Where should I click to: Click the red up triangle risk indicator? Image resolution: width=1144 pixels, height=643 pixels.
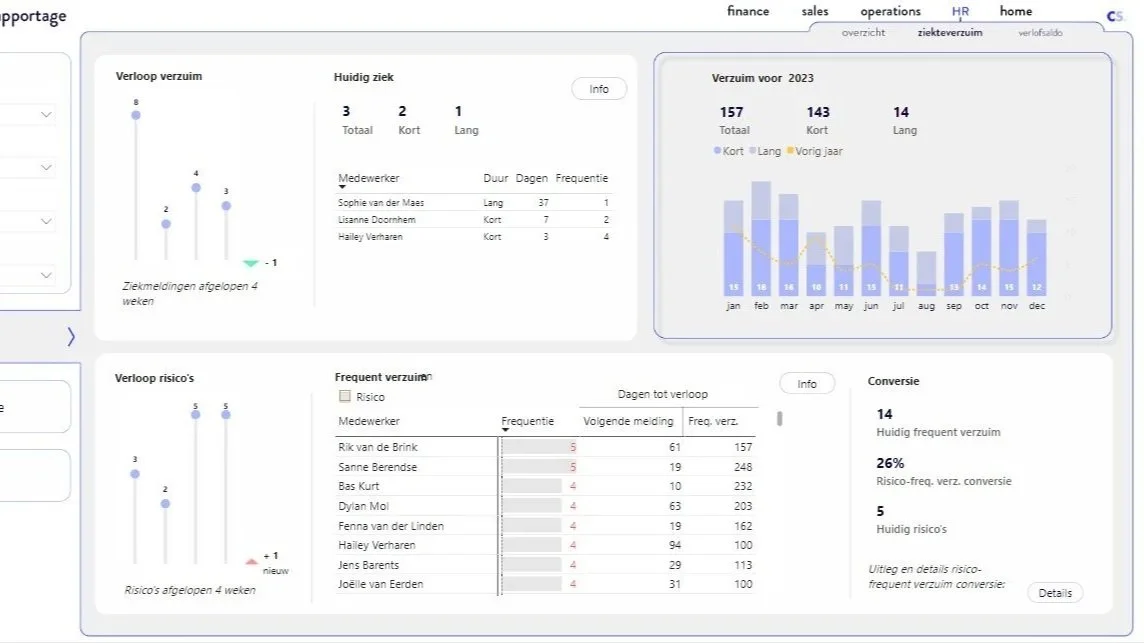(252, 561)
